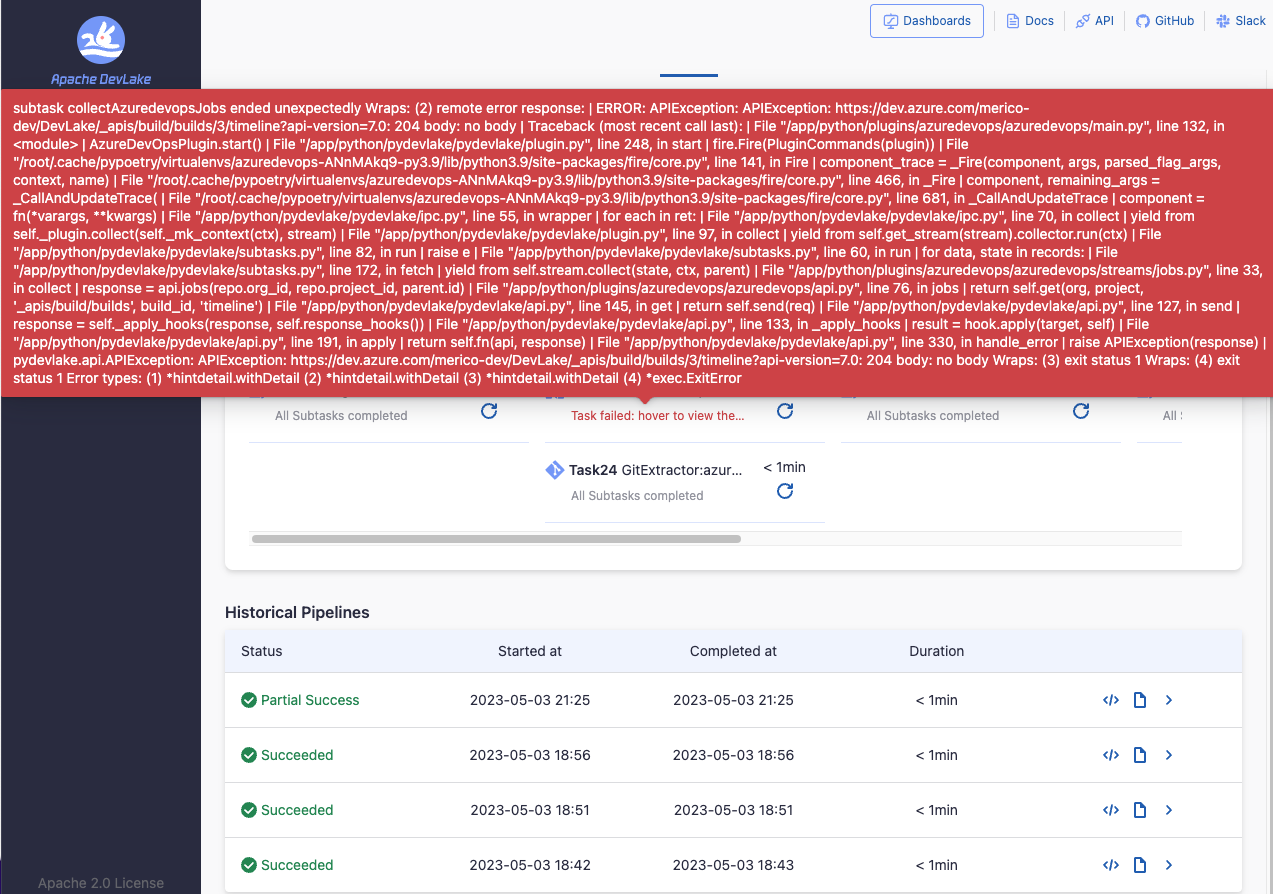Screen dimensions: 1273x894
Task: Open the API link
Action: tap(1095, 21)
